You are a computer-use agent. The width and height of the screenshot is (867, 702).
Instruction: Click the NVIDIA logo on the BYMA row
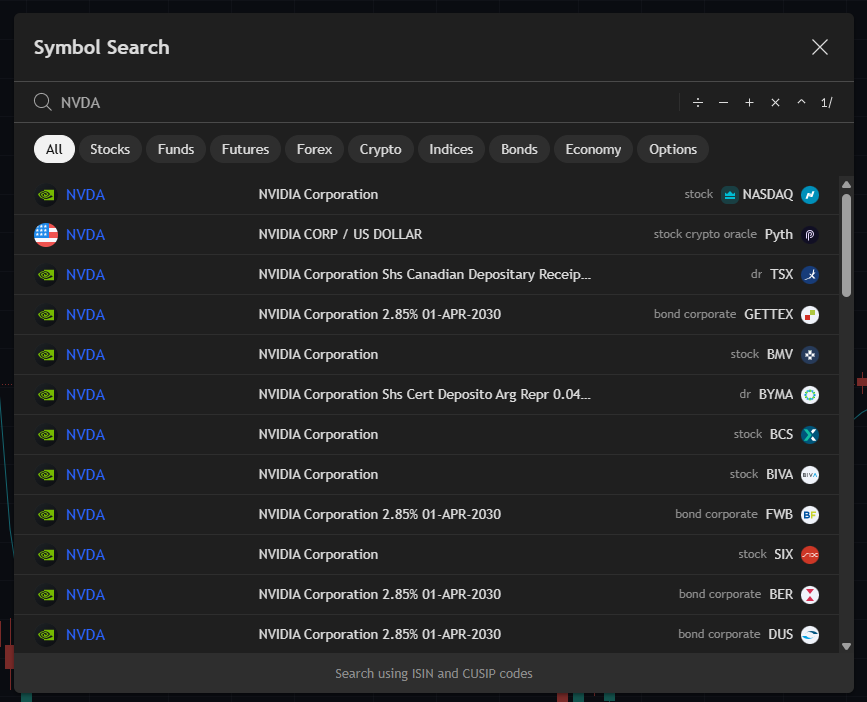46,395
